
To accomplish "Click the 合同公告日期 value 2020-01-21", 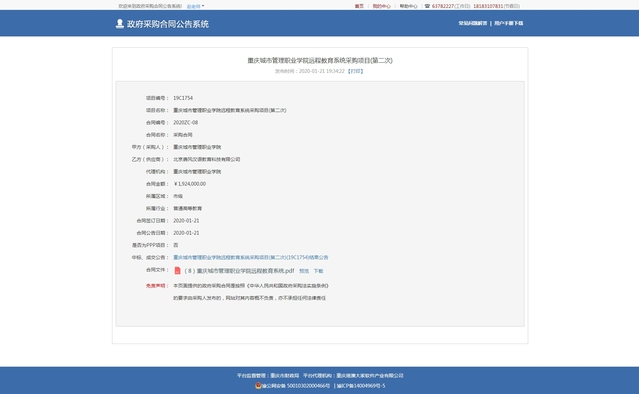I will point(186,233).
